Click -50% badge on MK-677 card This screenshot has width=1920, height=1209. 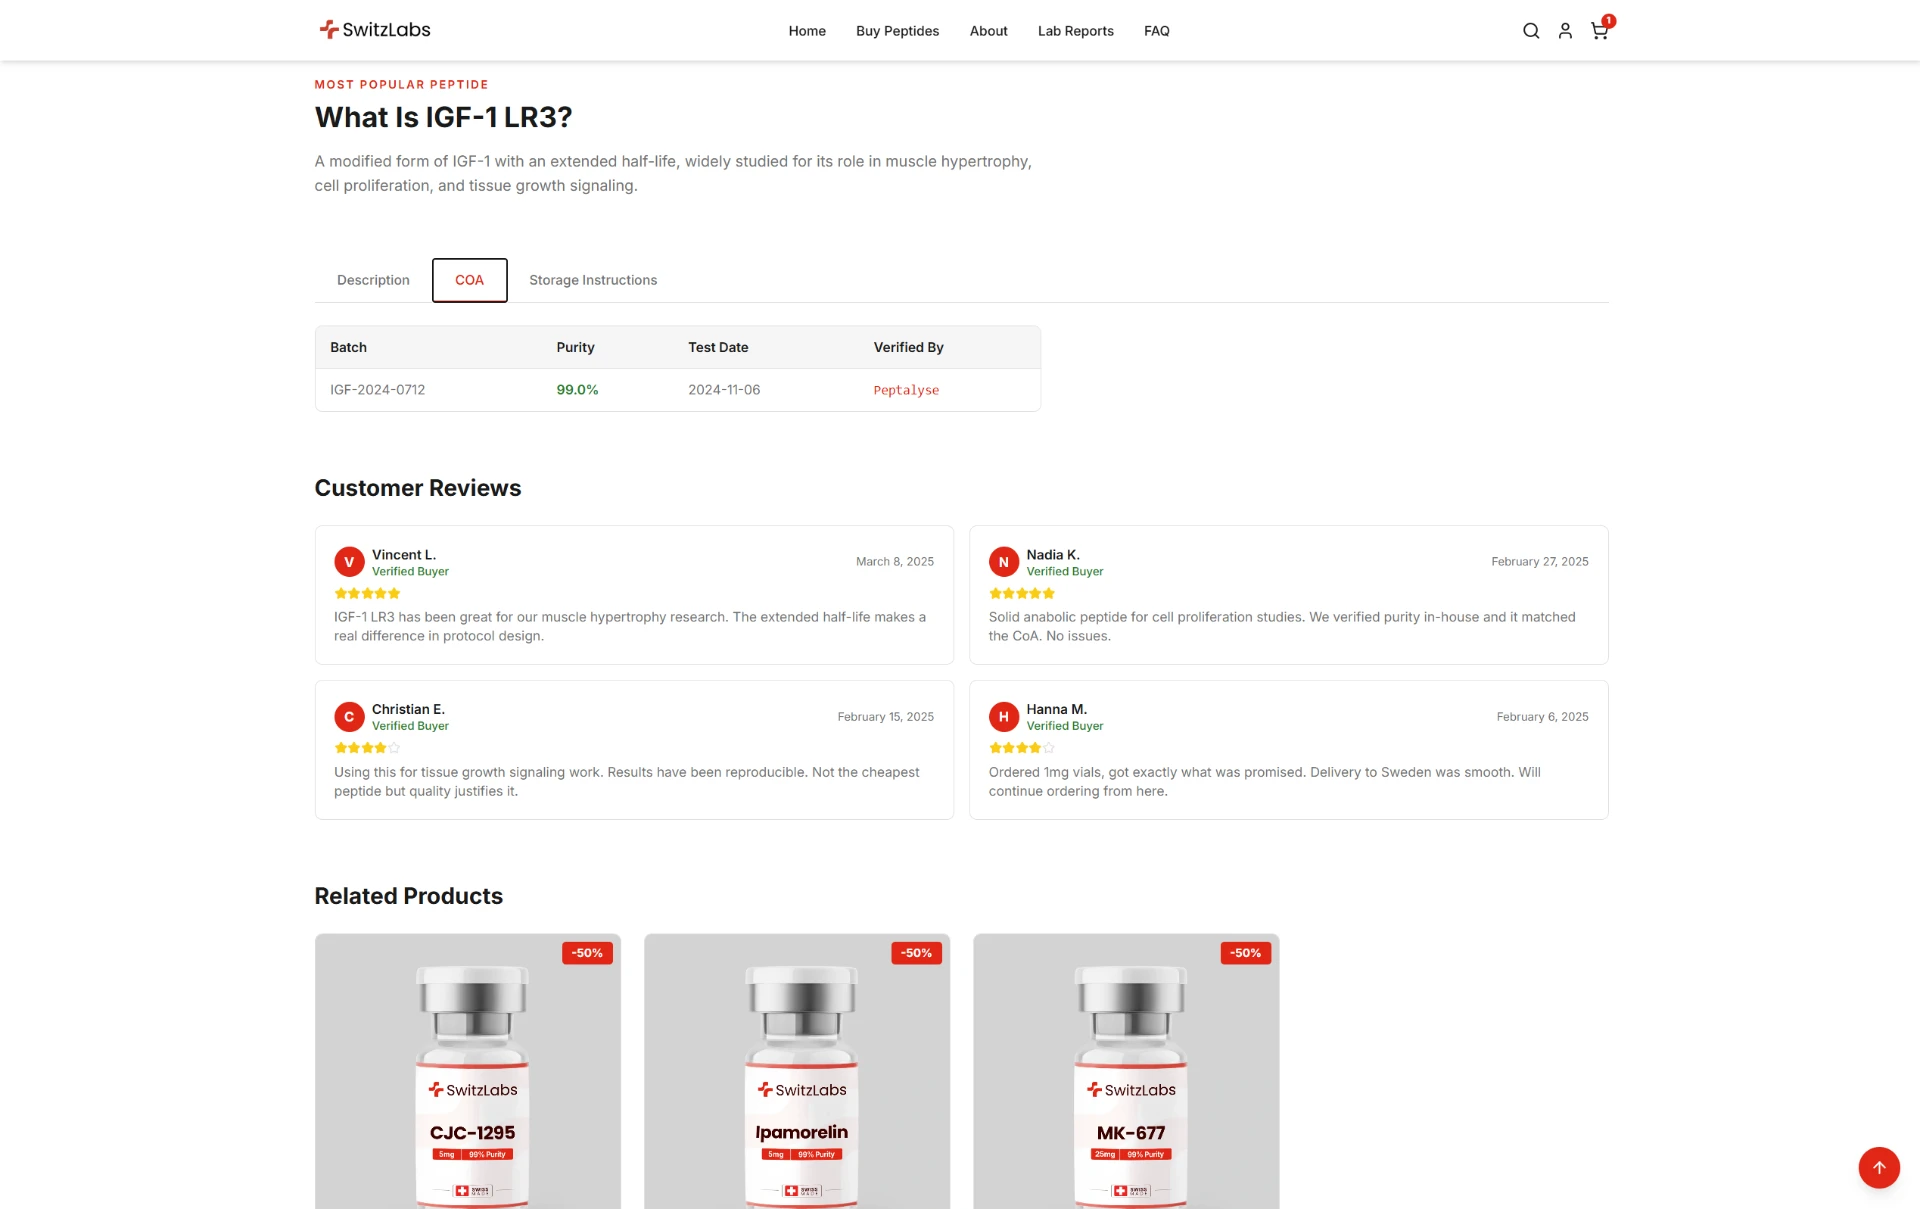tap(1245, 953)
